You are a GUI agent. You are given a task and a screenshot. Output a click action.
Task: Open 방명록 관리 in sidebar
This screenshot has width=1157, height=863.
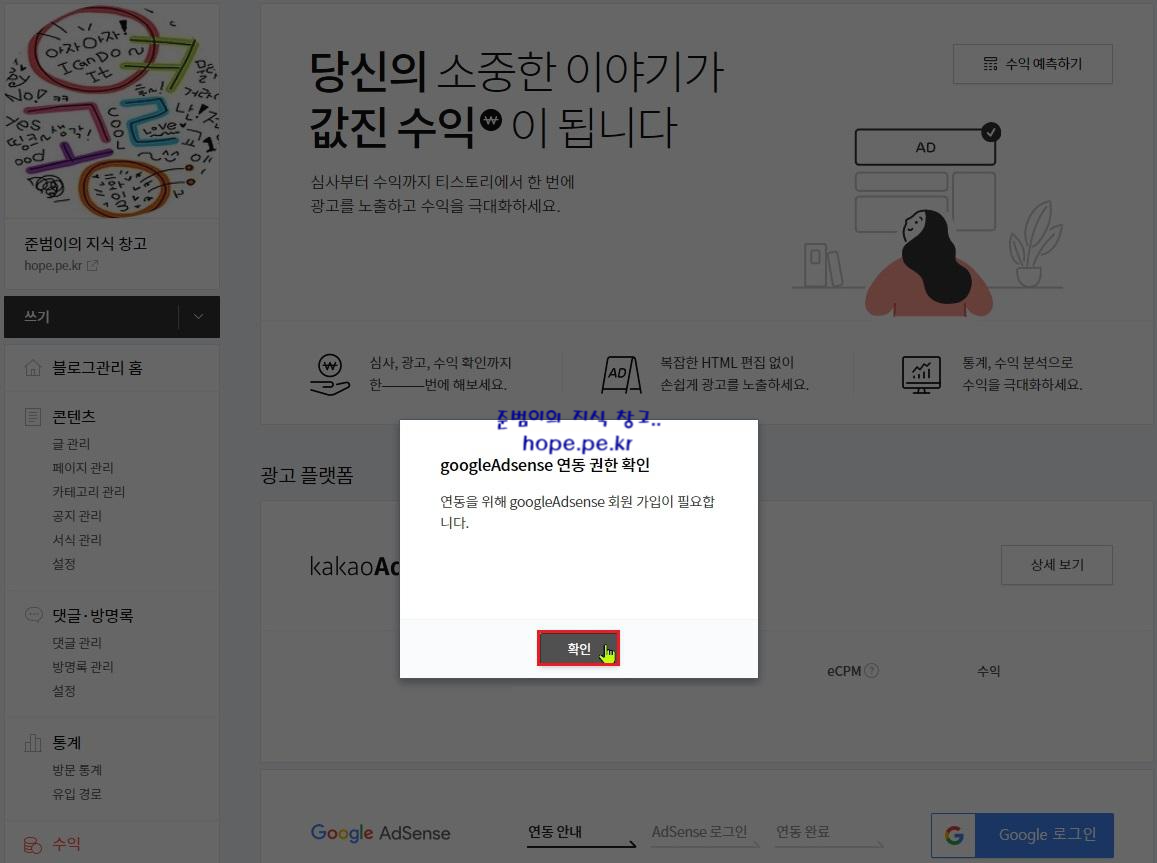[83, 667]
